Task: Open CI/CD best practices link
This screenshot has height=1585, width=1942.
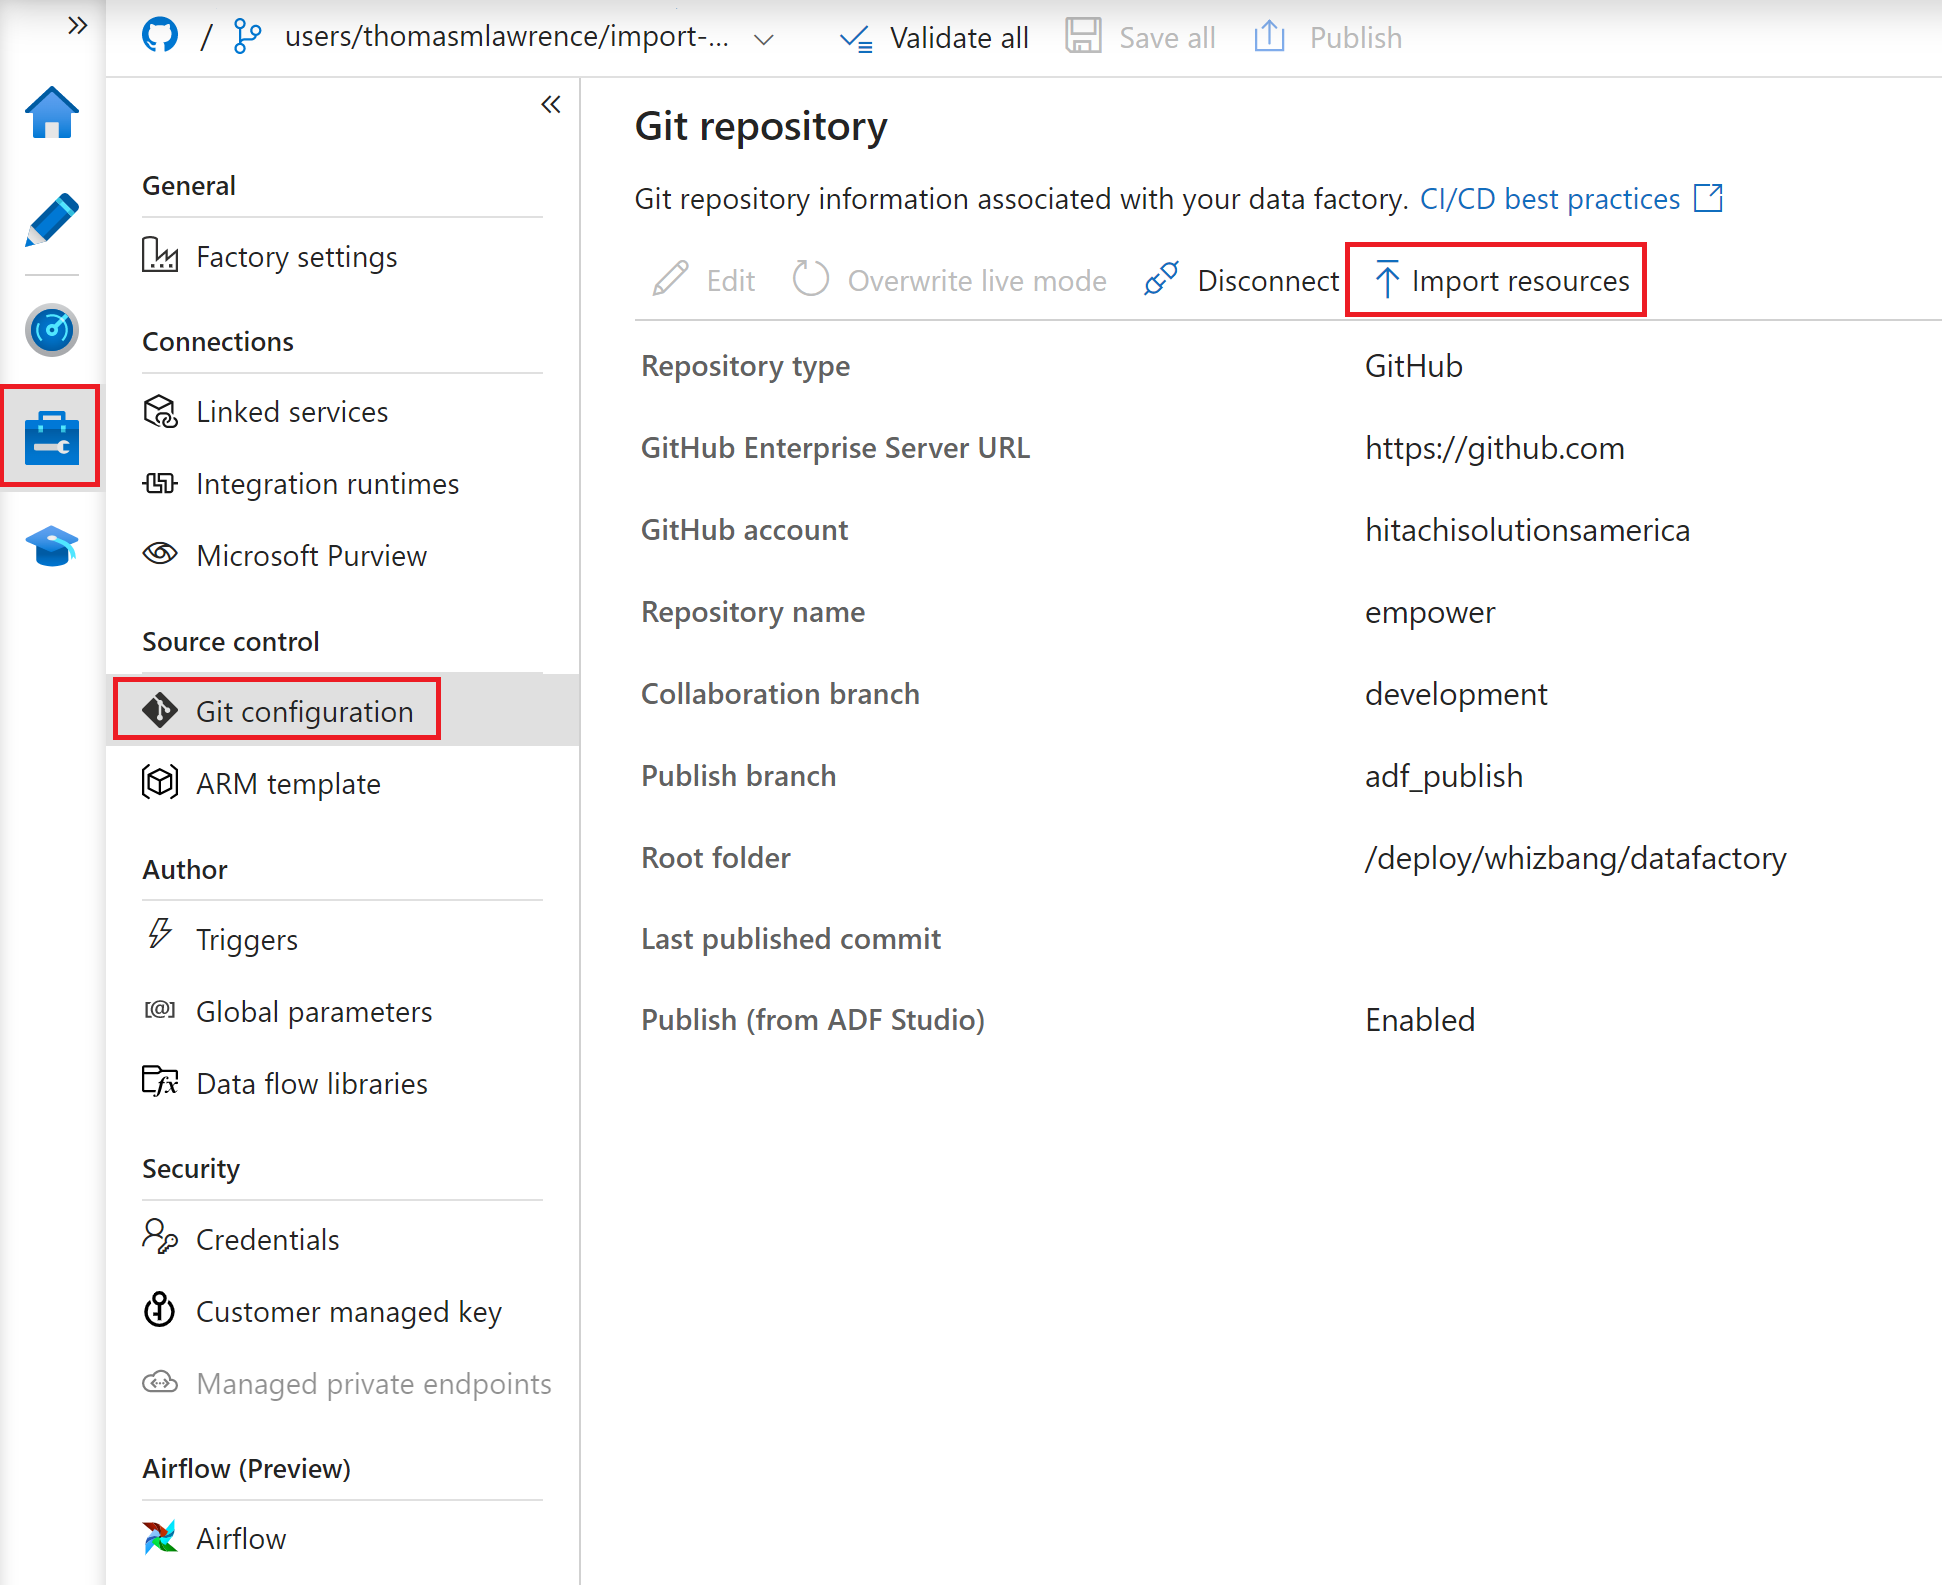Action: pos(1550,199)
